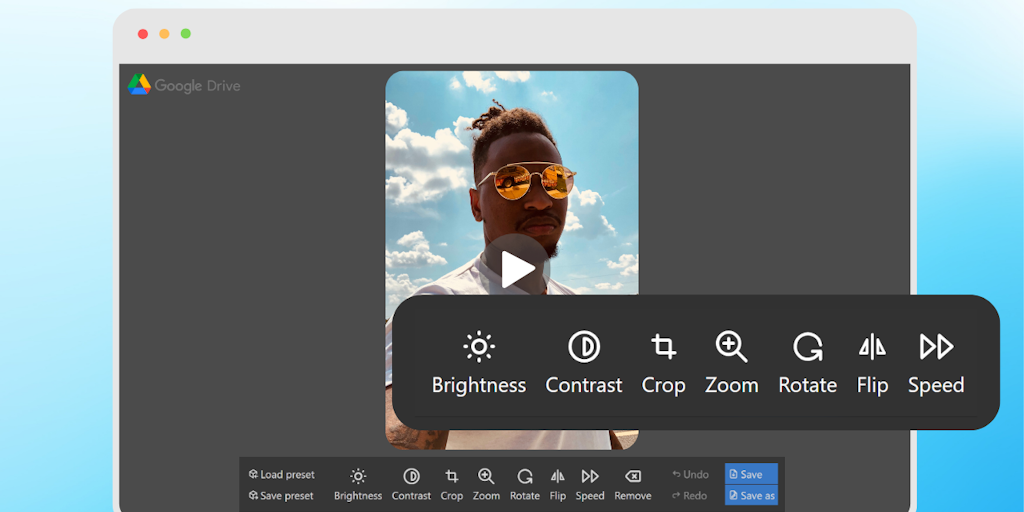Select the Contrast tool in the bottom toolbar
Viewport: 1024px width, 512px height.
point(411,477)
